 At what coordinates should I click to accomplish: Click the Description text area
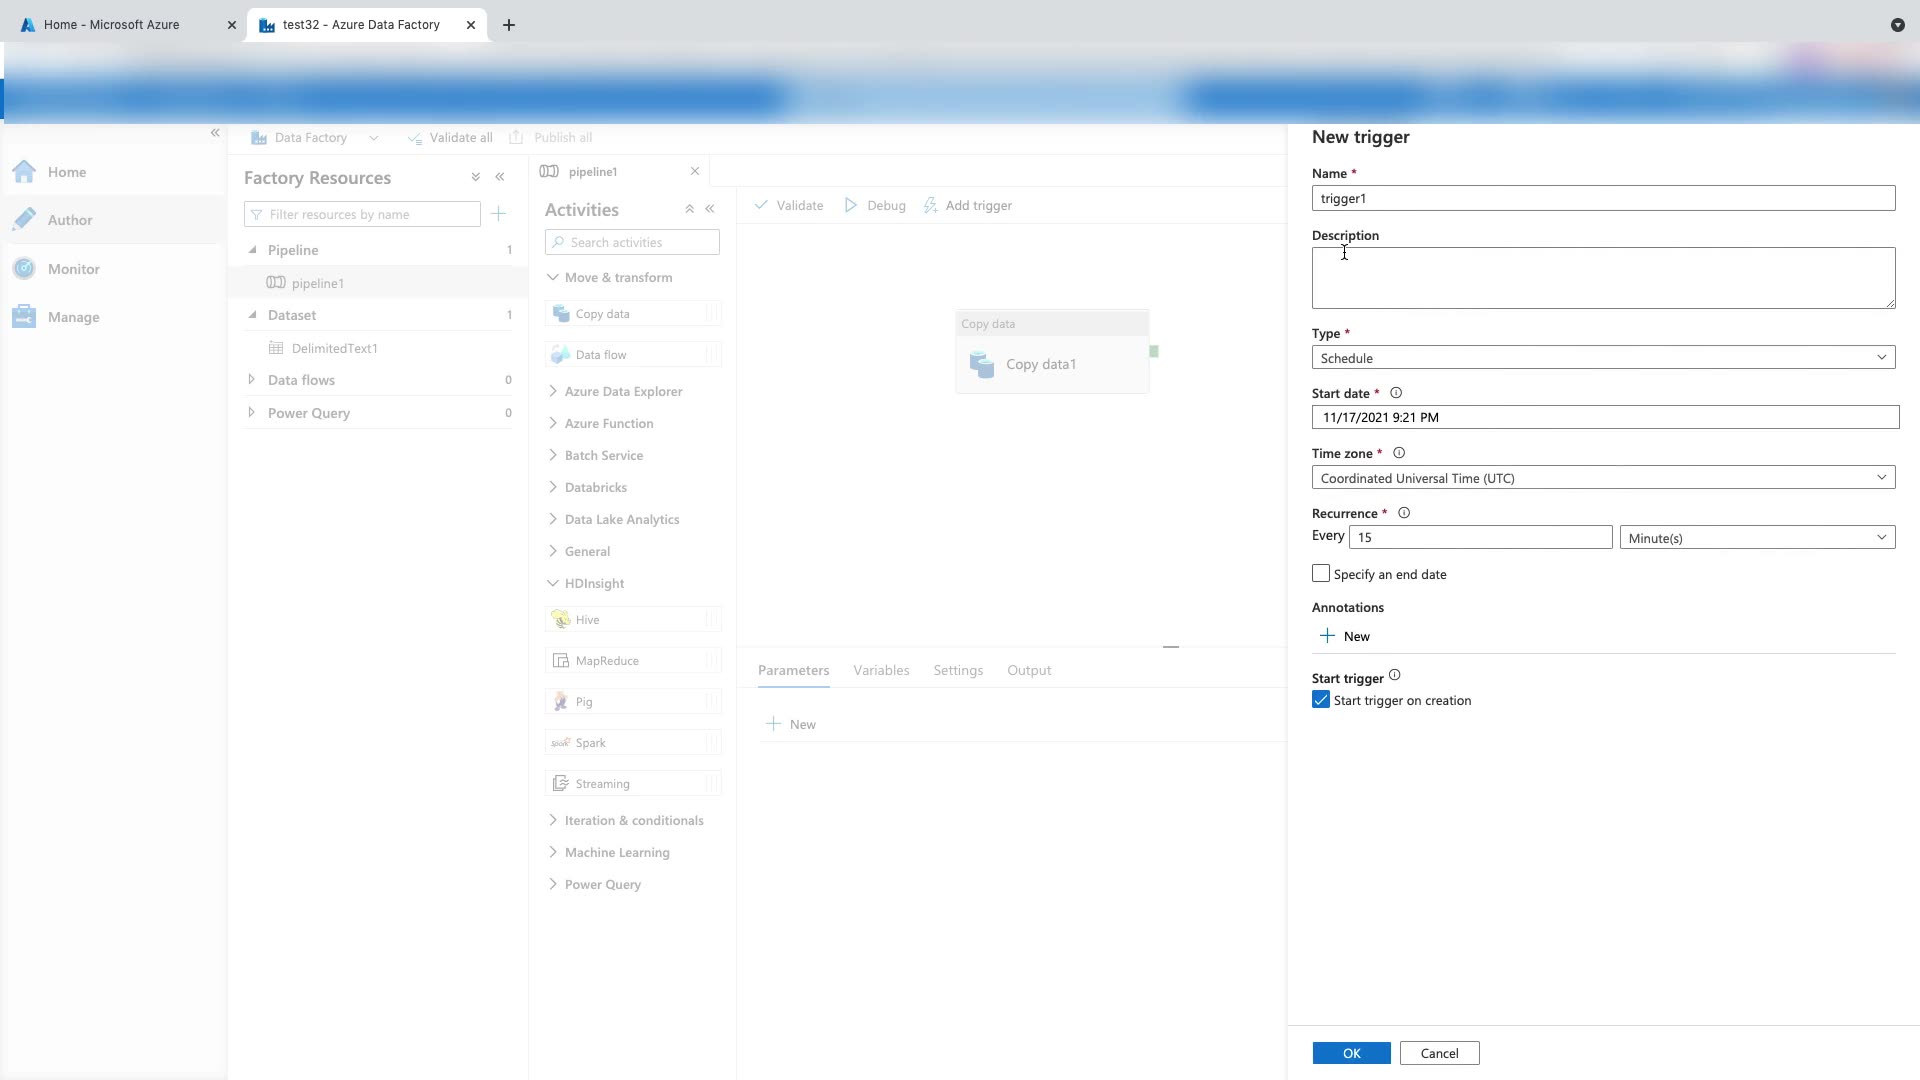pos(1603,278)
